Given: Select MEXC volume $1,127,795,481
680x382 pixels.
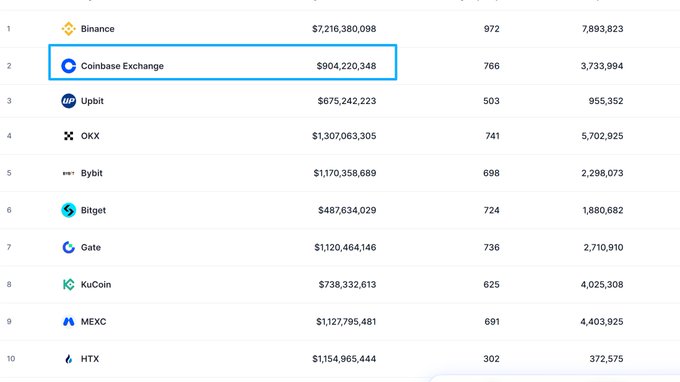Looking at the screenshot, I should pos(346,322).
